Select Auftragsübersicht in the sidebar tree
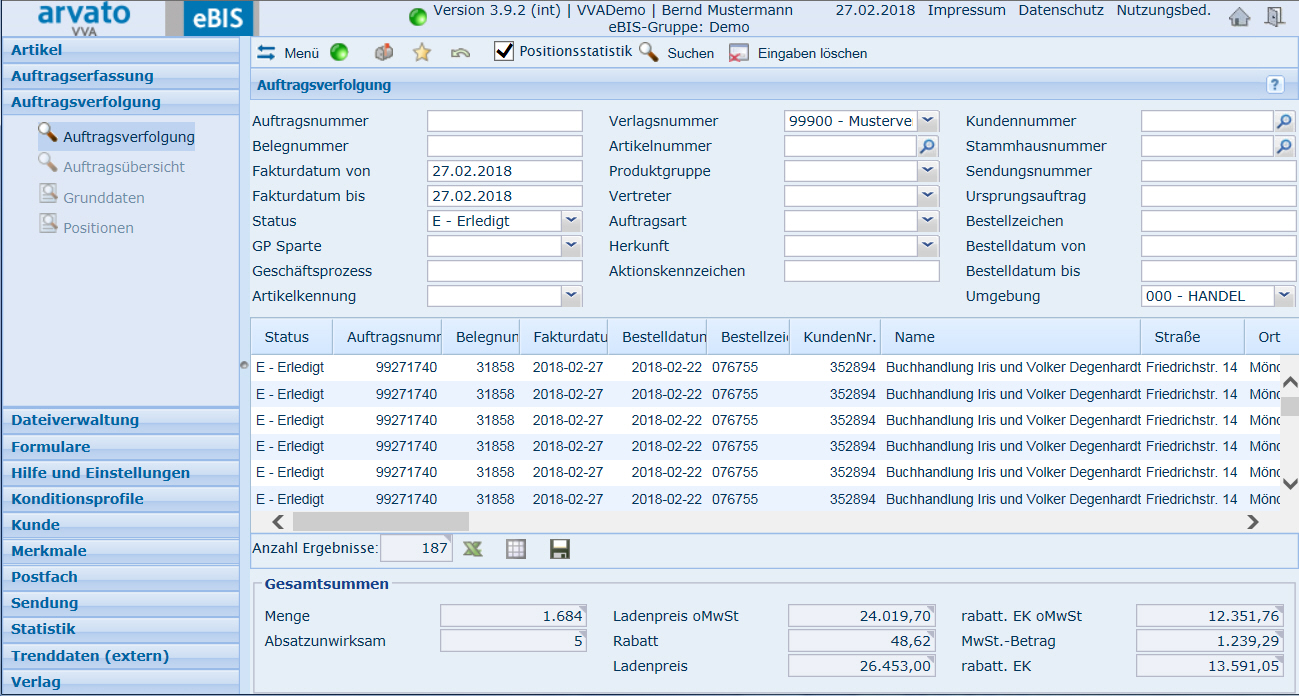 tap(124, 167)
